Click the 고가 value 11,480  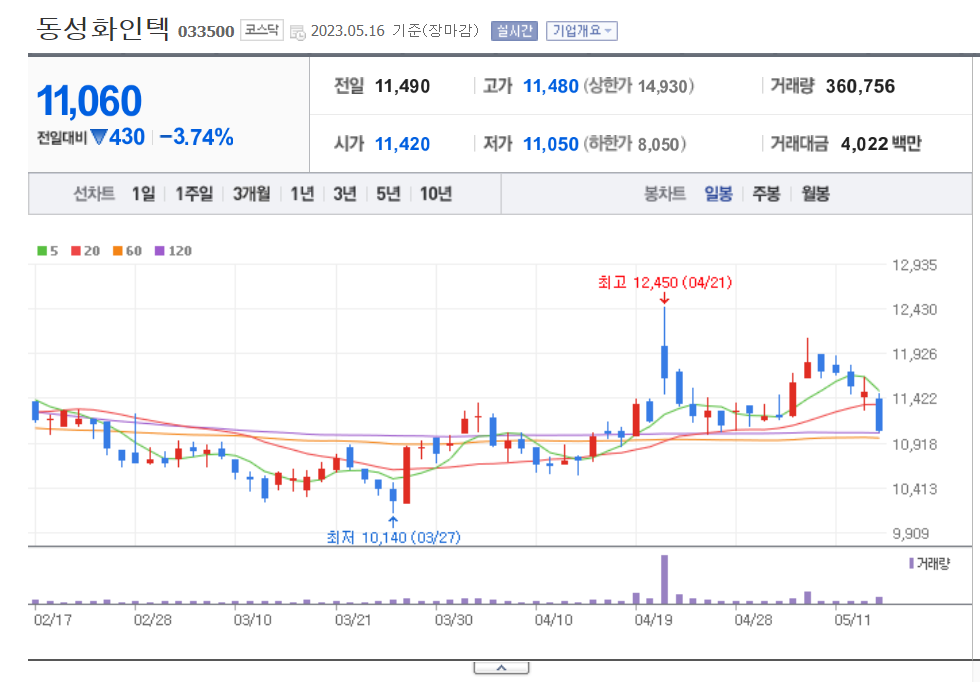coord(551,86)
